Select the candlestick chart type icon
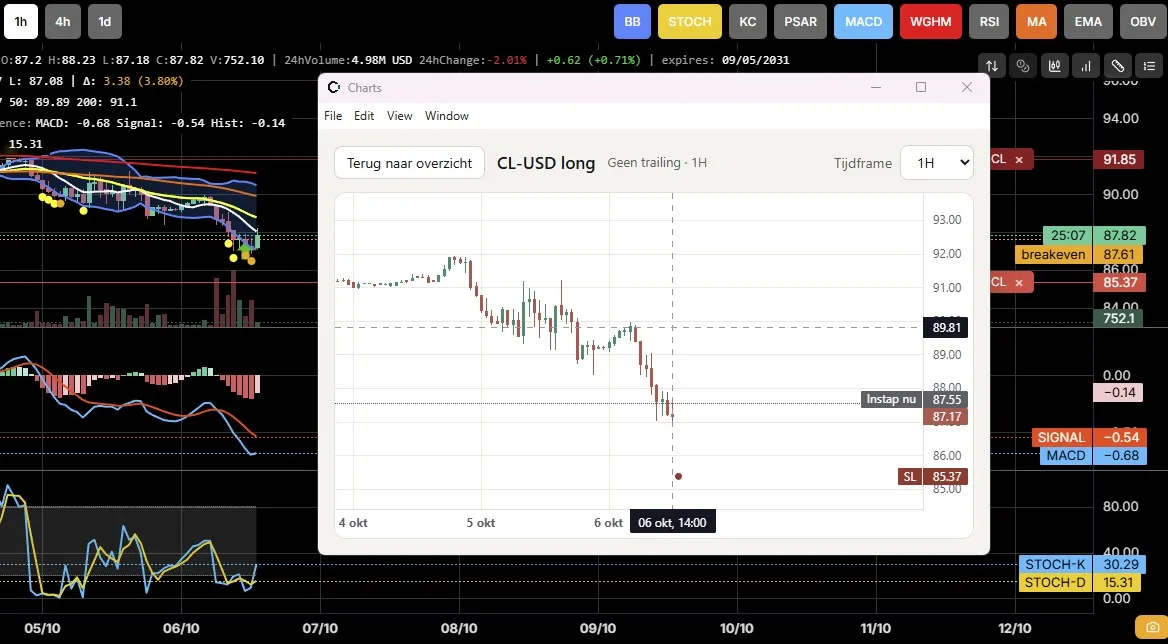Image resolution: width=1168 pixels, height=644 pixels. 1055,66
